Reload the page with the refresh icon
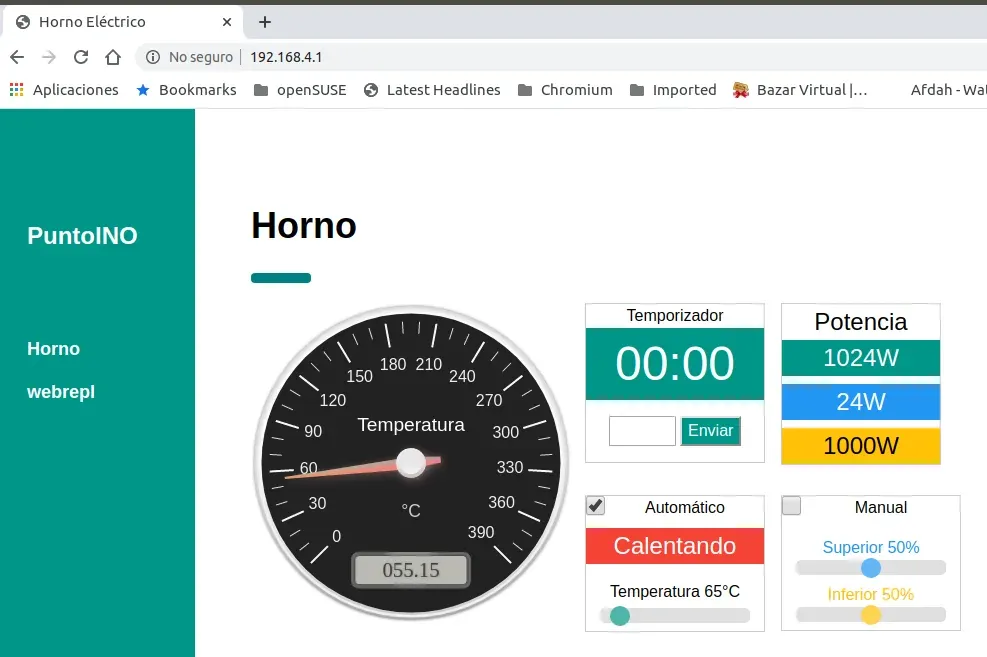987x657 pixels. (81, 57)
